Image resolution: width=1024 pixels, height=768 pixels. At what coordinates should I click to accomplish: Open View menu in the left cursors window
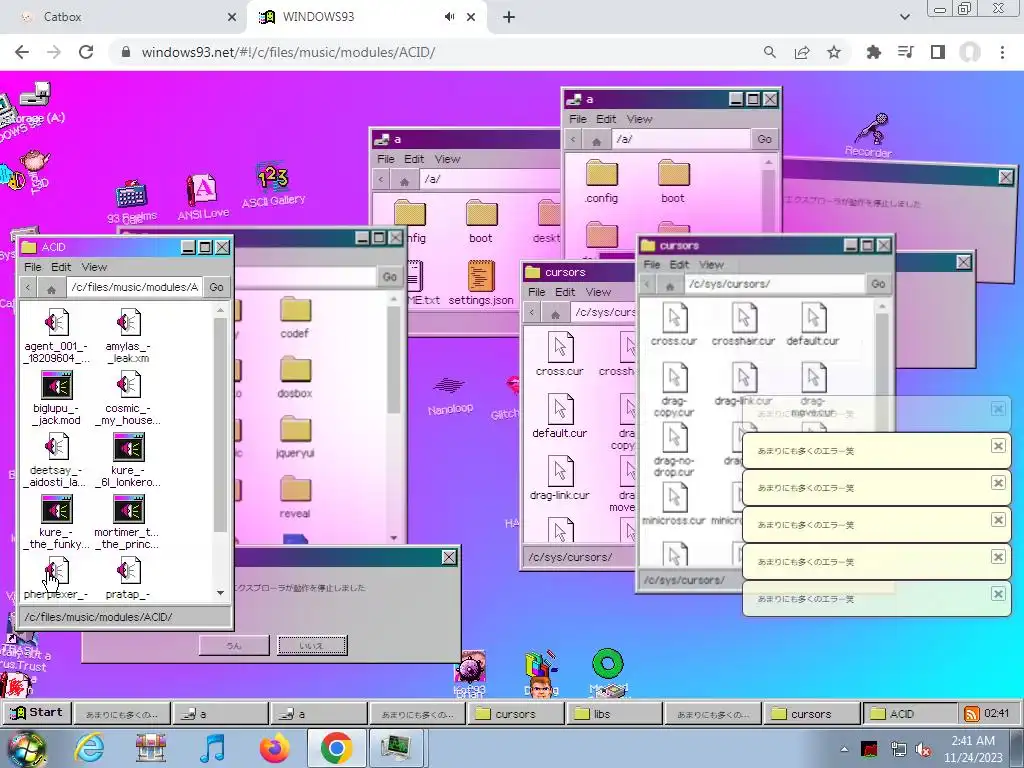pos(598,292)
